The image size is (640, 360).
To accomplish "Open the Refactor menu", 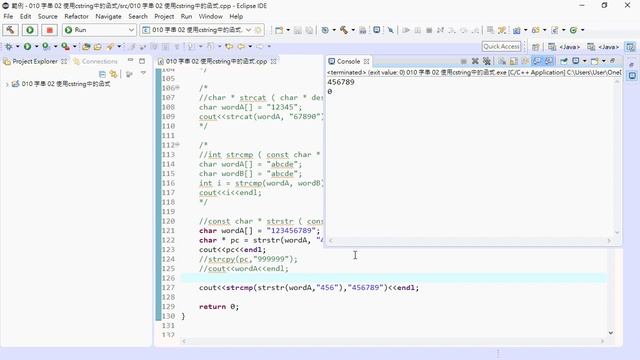I will click(x=76, y=16).
